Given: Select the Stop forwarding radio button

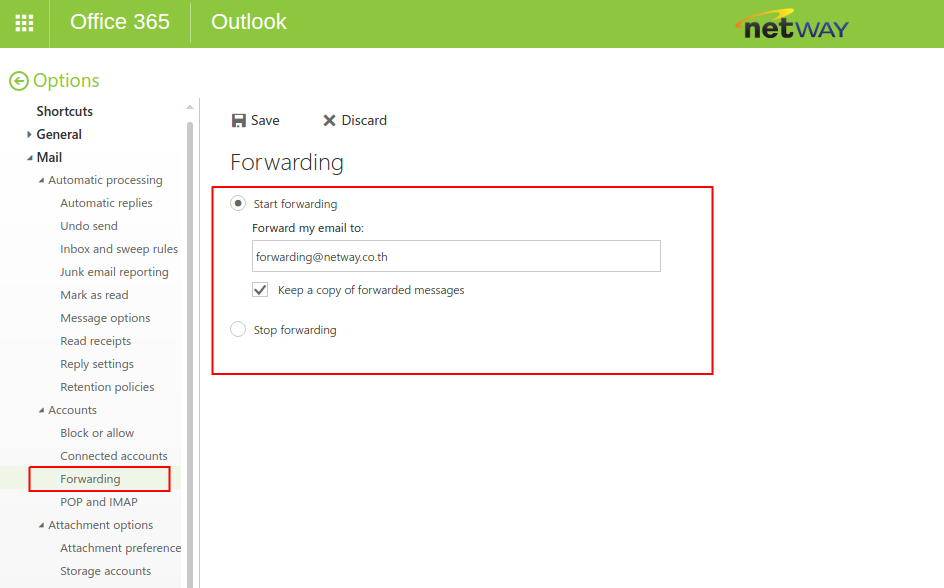Looking at the screenshot, I should [x=238, y=329].
